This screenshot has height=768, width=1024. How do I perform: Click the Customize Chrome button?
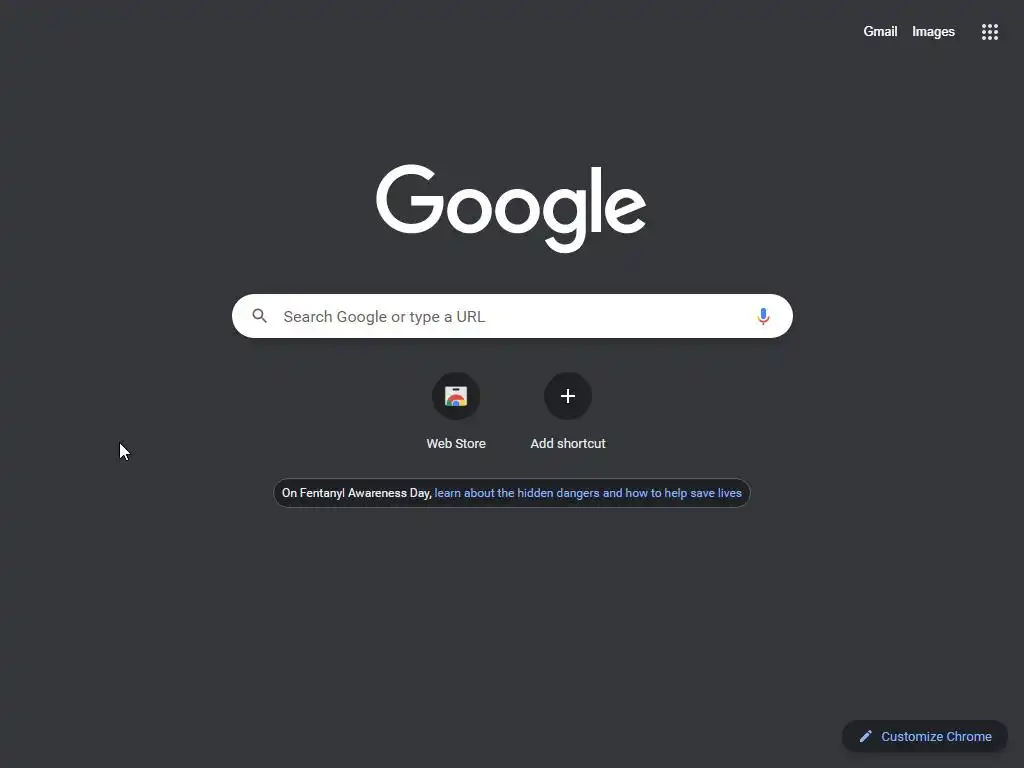click(925, 736)
